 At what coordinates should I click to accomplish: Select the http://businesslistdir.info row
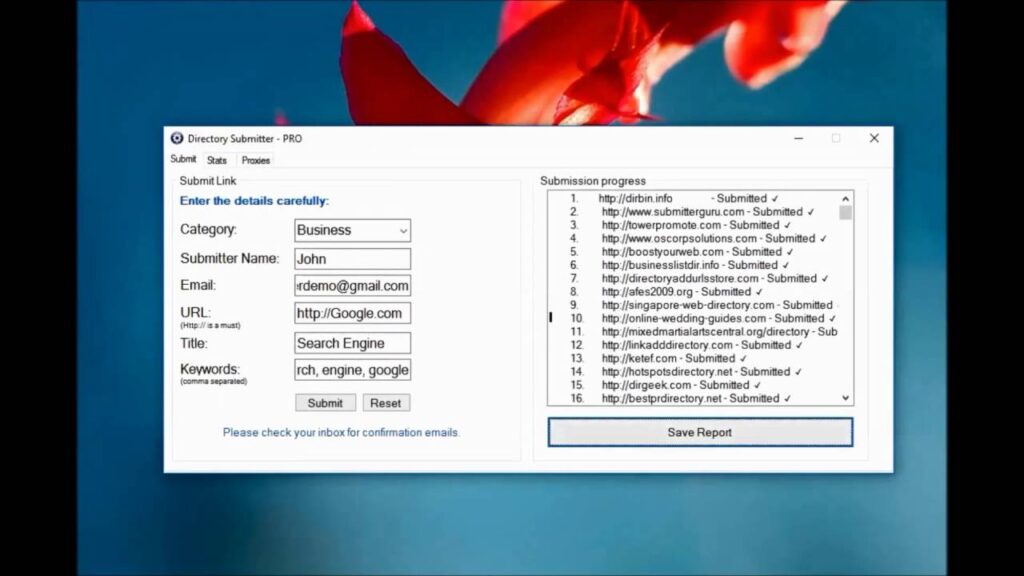click(x=694, y=265)
